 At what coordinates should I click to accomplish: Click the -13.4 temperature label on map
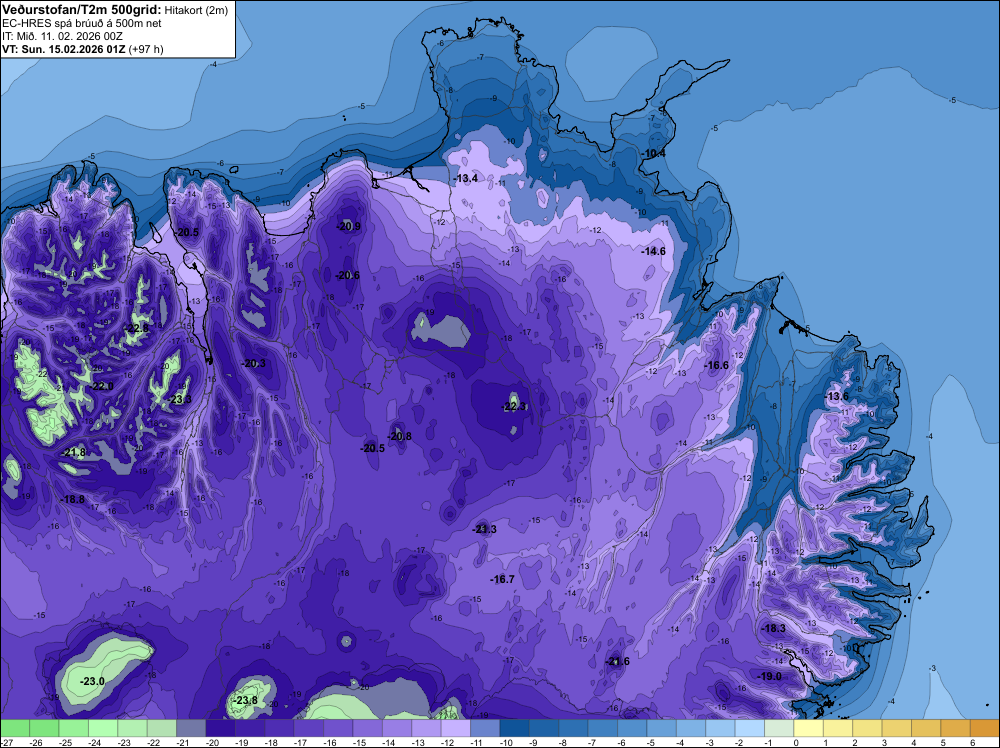466,179
